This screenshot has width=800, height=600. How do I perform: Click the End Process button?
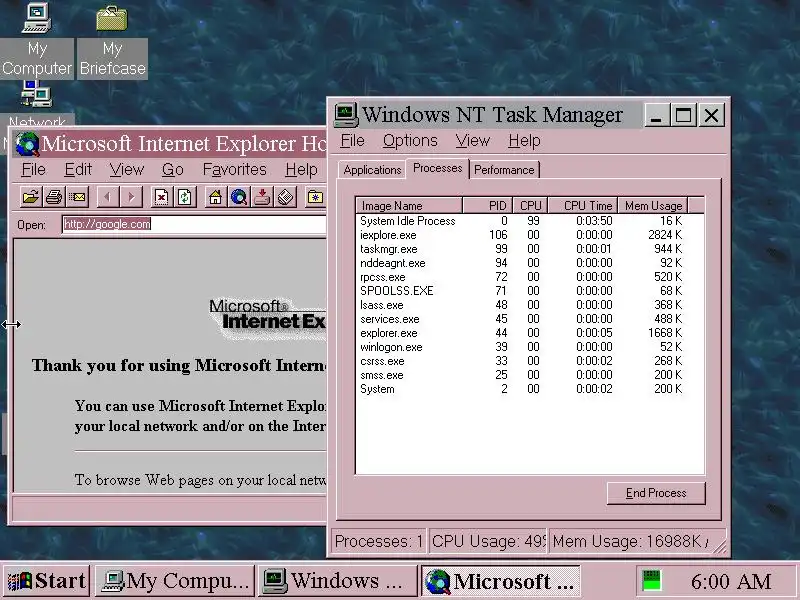[x=656, y=493]
